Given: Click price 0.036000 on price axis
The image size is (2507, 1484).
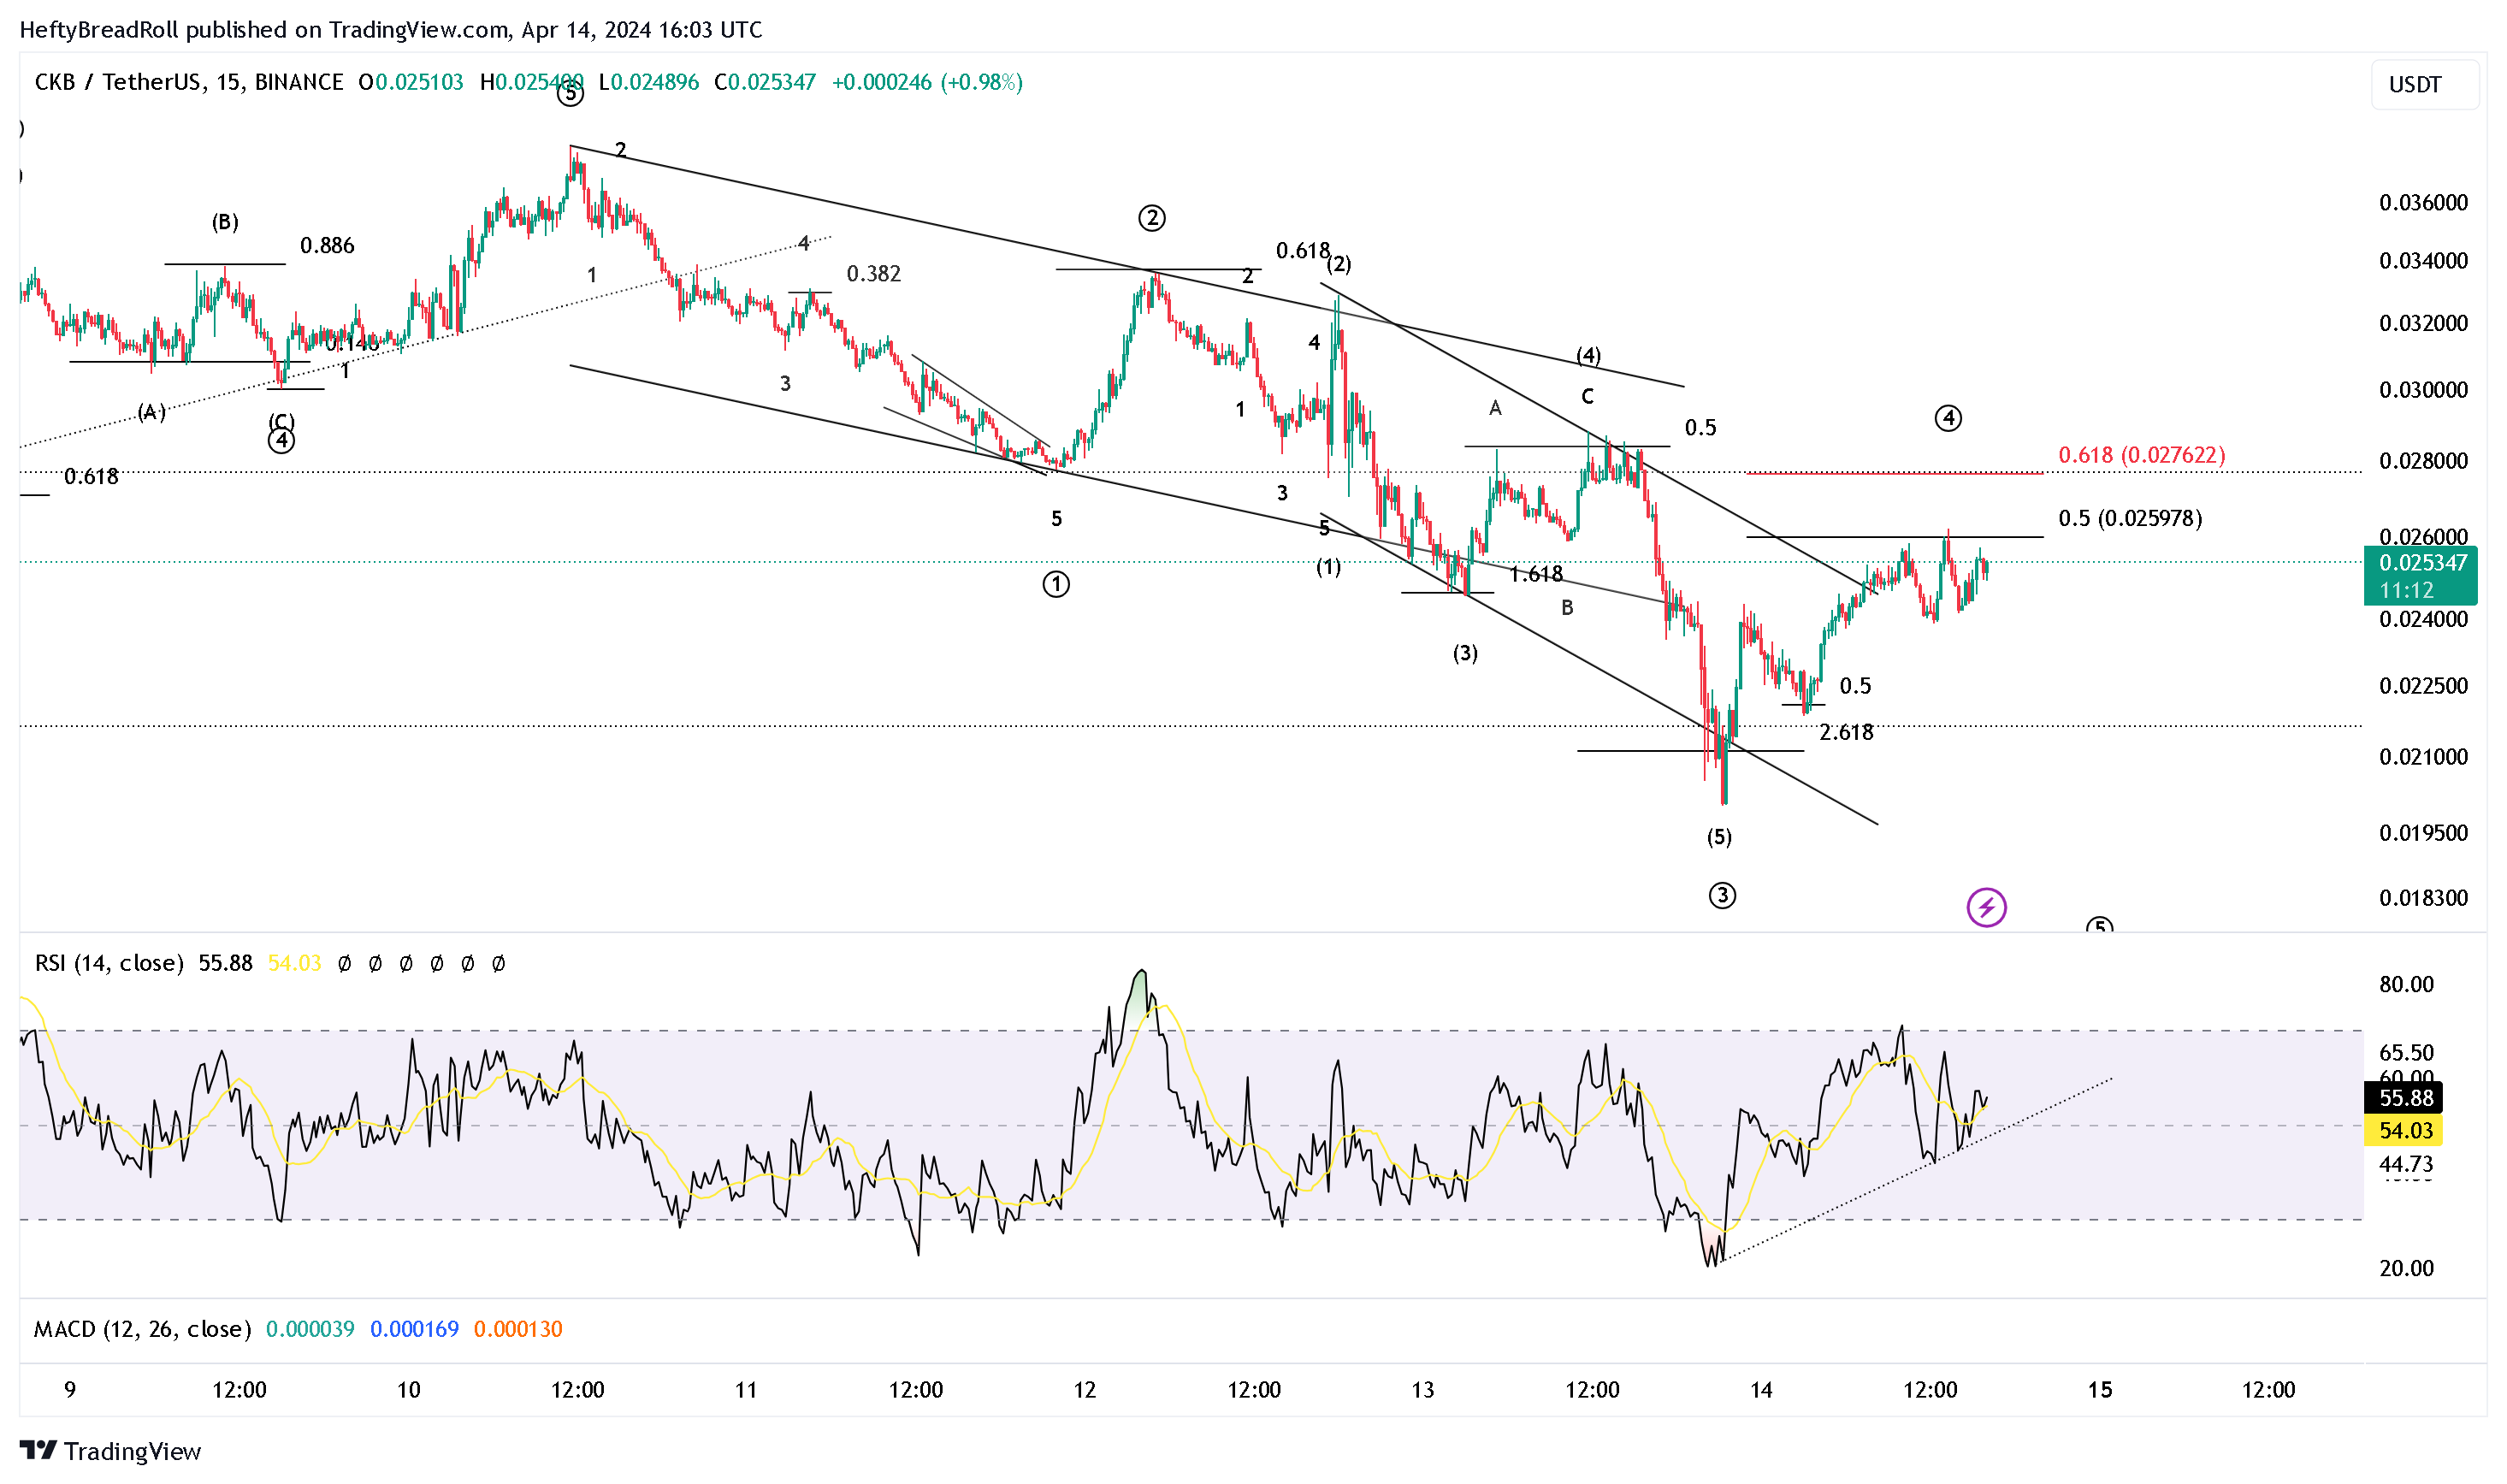Looking at the screenshot, I should coord(2423,203).
